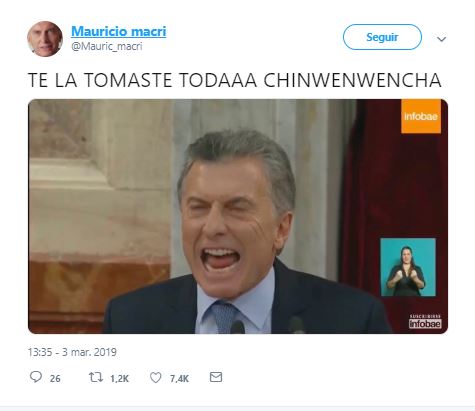Open the round profile avatar of Mauricio macri
The height and width of the screenshot is (411, 475).
[x=45, y=39]
